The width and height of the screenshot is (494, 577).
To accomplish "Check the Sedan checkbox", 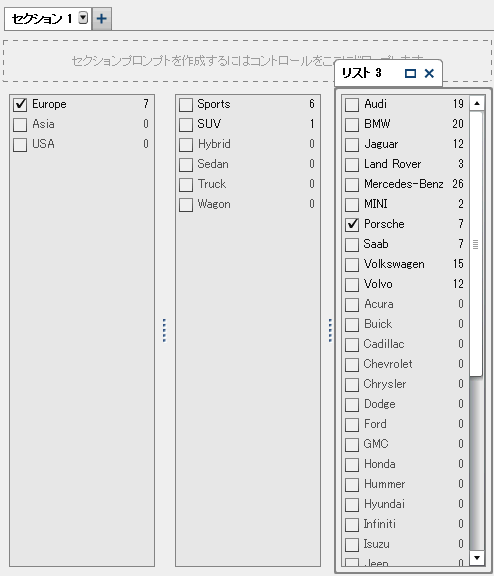I will [186, 164].
